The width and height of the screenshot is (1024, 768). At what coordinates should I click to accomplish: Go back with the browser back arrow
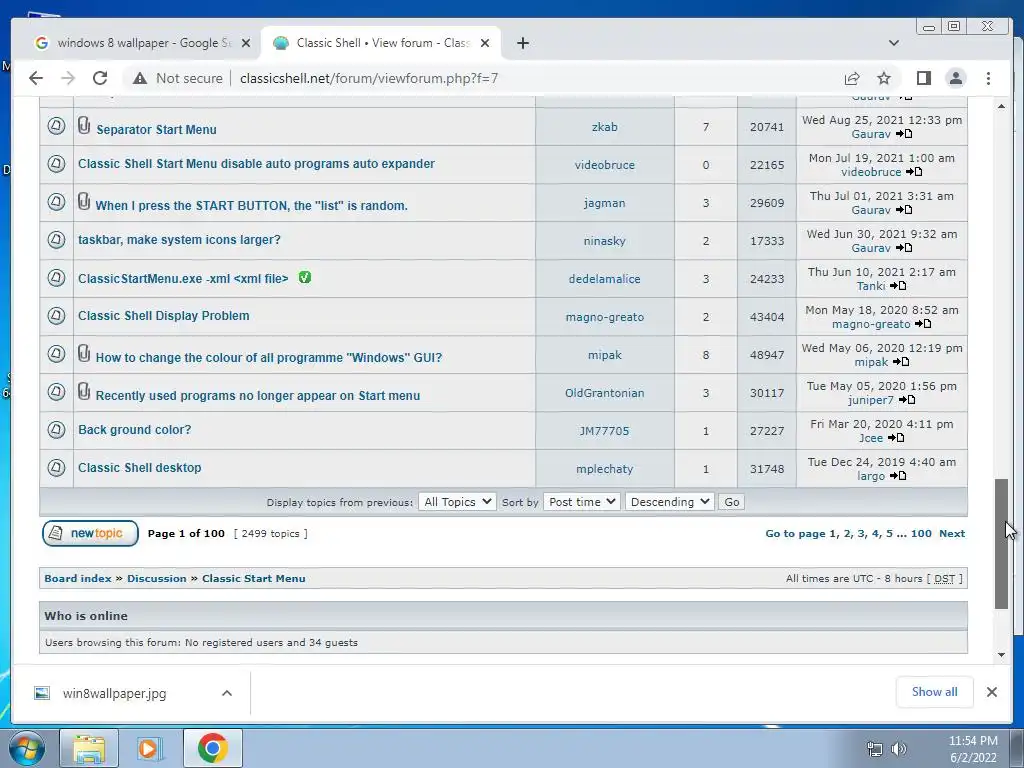pos(36,78)
